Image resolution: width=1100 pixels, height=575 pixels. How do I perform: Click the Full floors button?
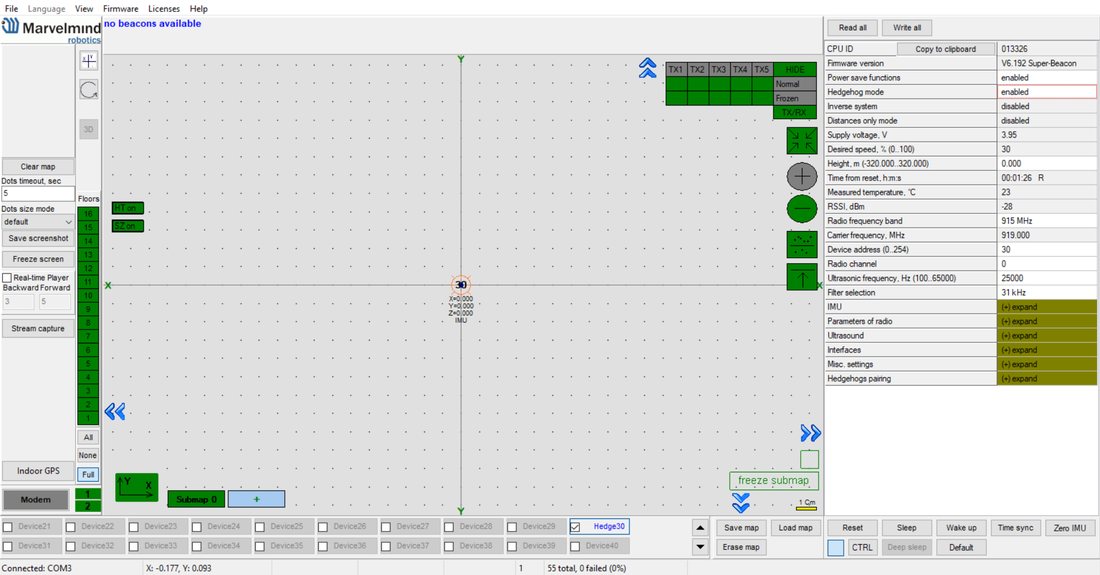[x=88, y=475]
